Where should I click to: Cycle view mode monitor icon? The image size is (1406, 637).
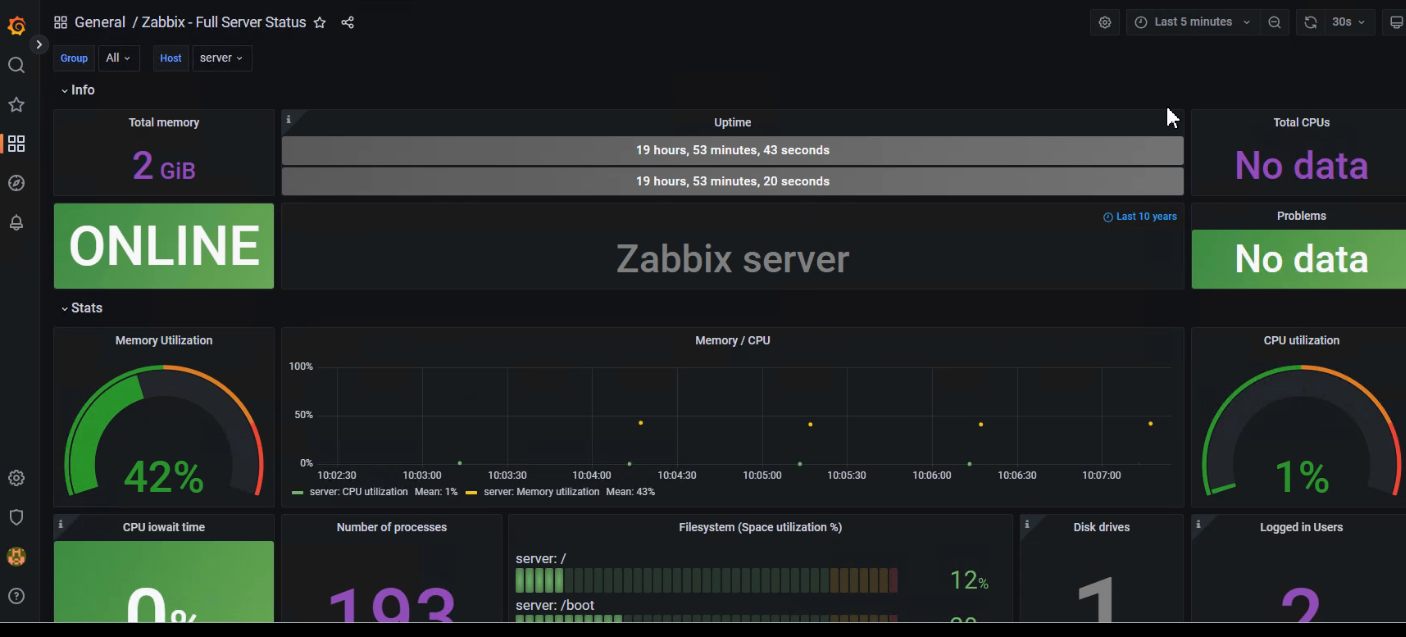[x=1396, y=22]
